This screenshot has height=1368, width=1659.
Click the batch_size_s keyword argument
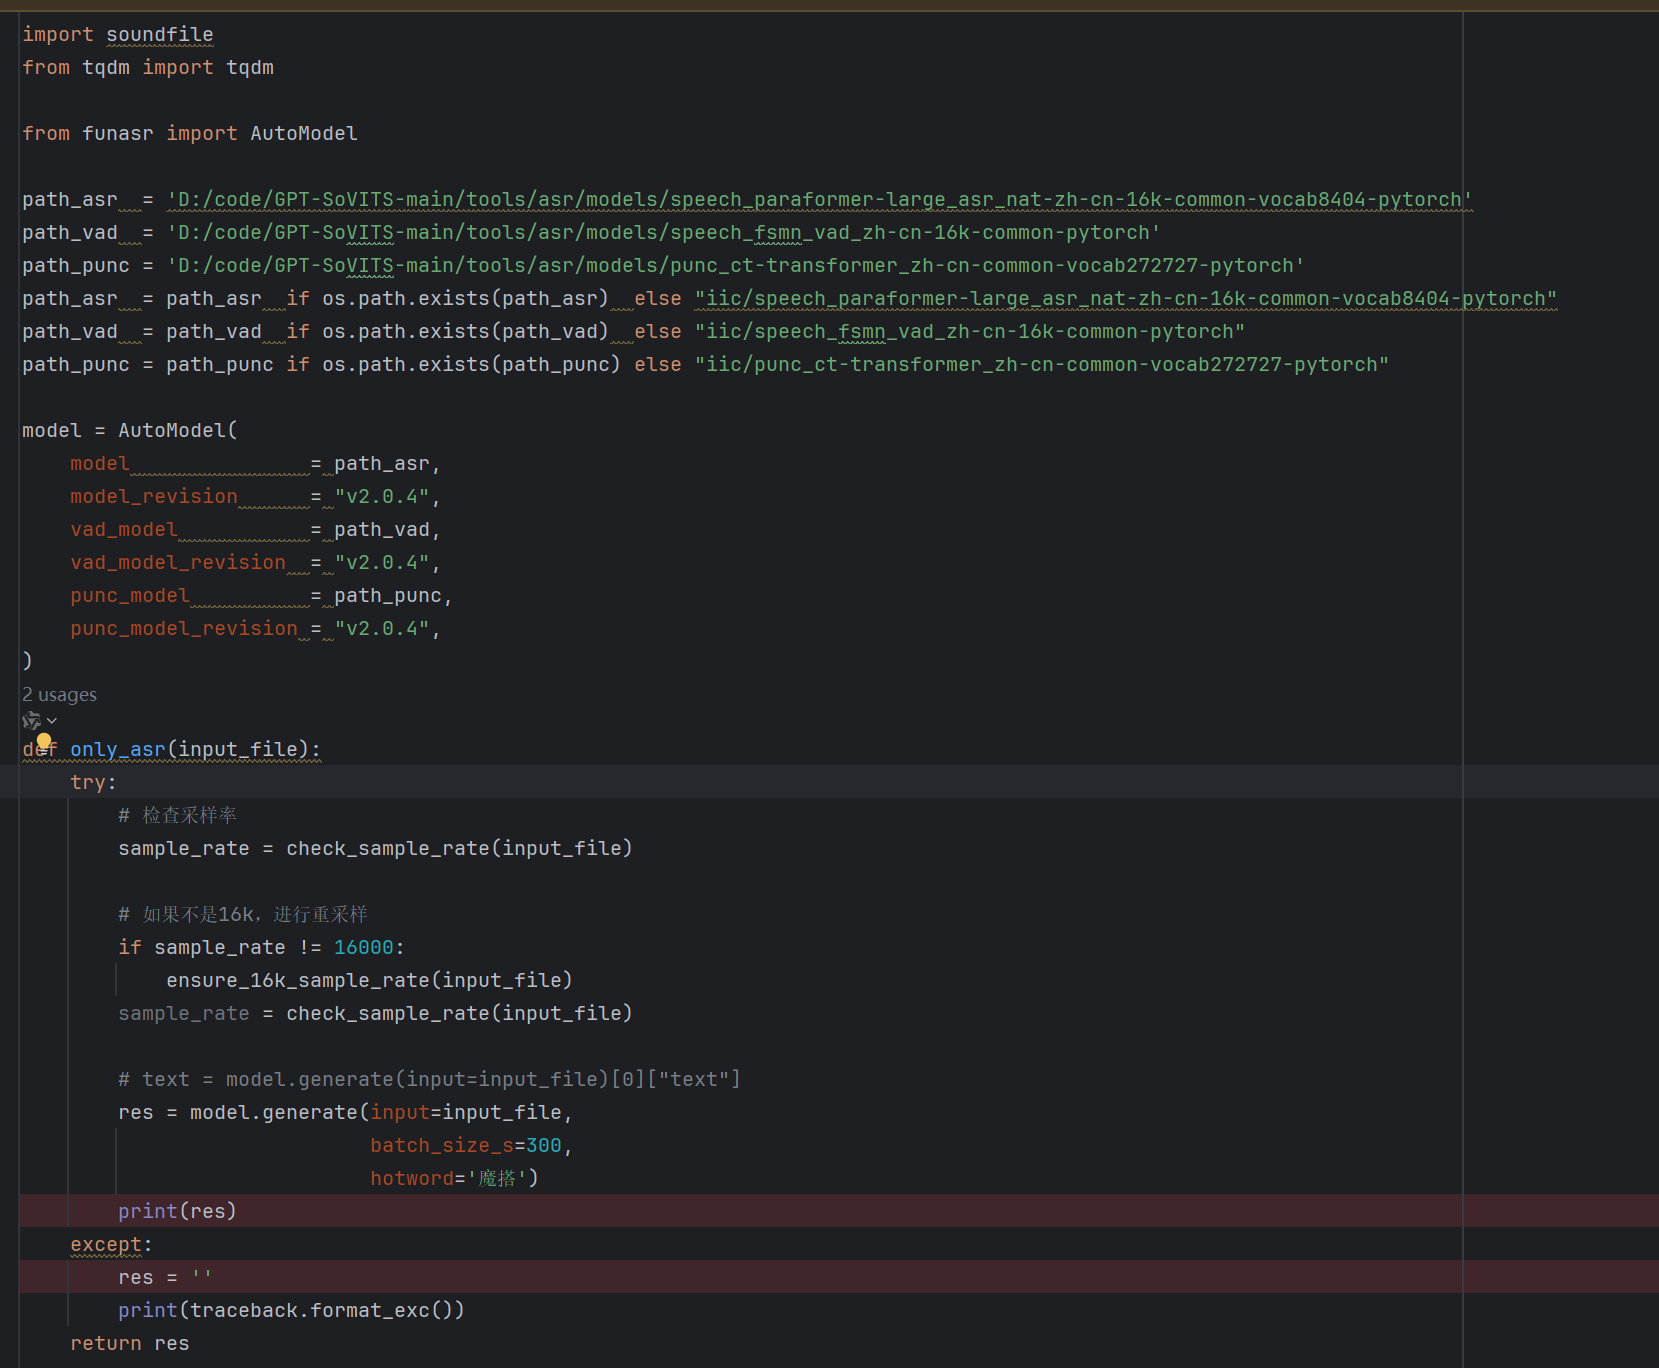[x=442, y=1145]
